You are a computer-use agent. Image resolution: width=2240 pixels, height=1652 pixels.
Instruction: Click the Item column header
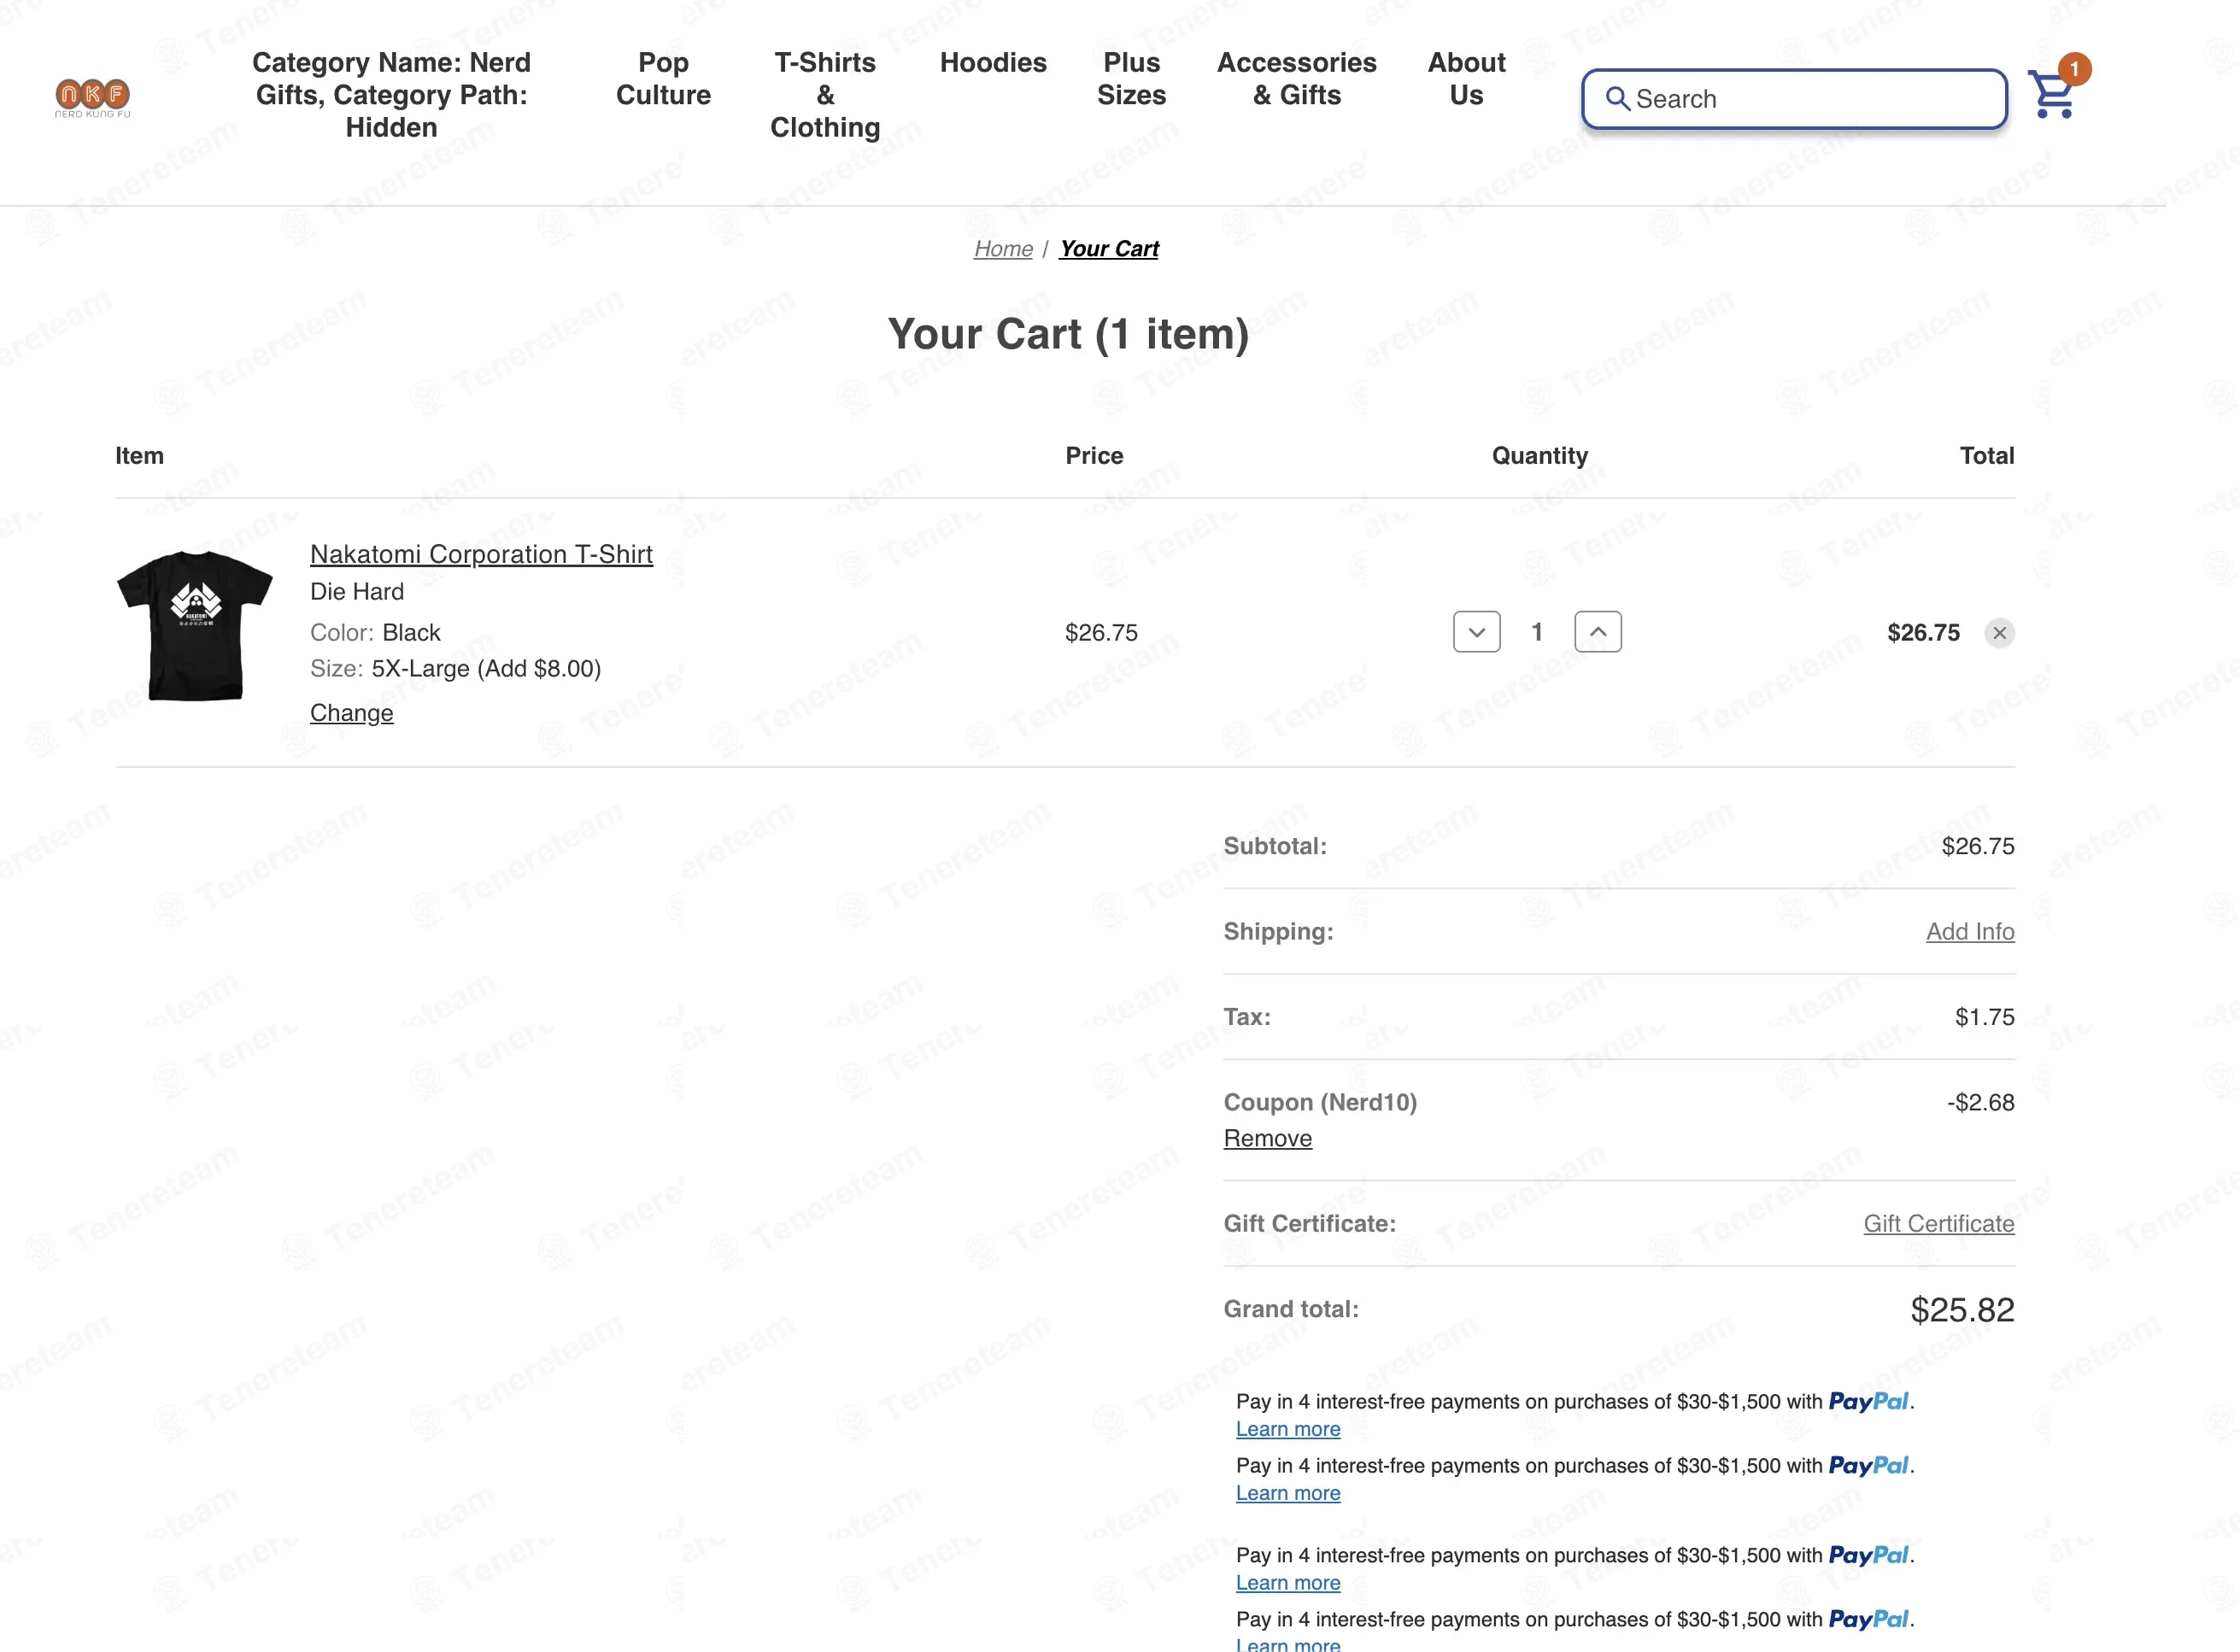click(139, 456)
